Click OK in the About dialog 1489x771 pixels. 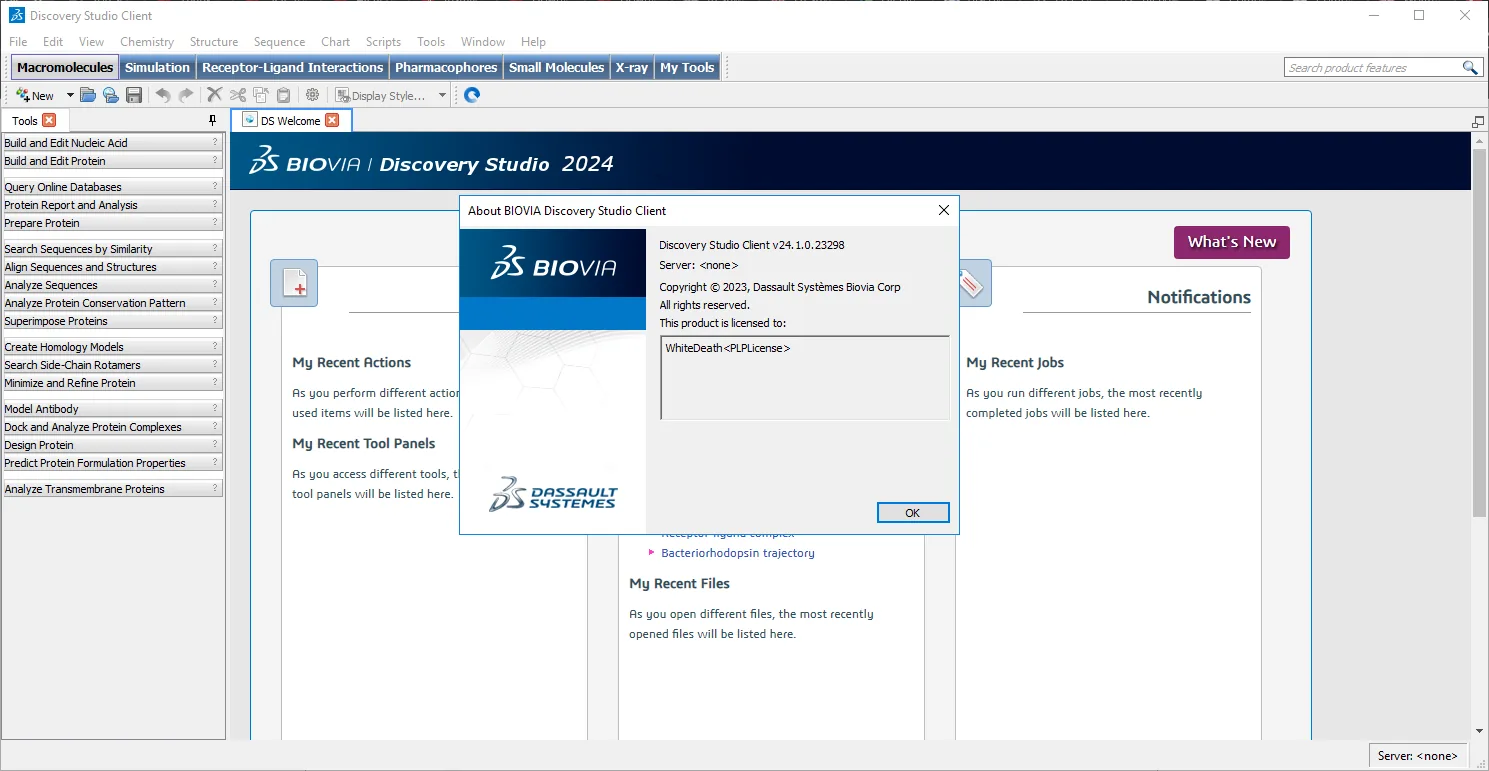(912, 512)
